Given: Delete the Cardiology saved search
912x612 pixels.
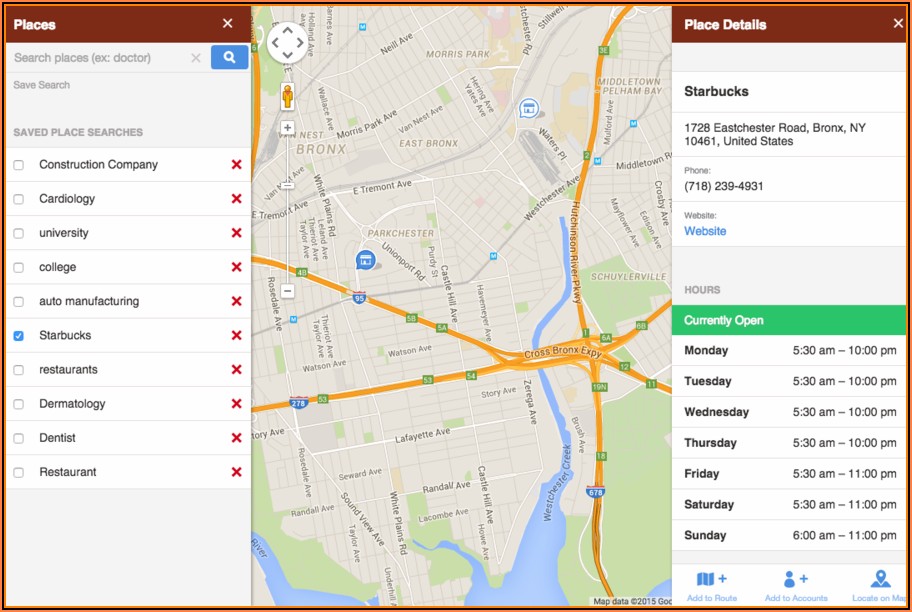Looking at the screenshot, I should (x=236, y=199).
